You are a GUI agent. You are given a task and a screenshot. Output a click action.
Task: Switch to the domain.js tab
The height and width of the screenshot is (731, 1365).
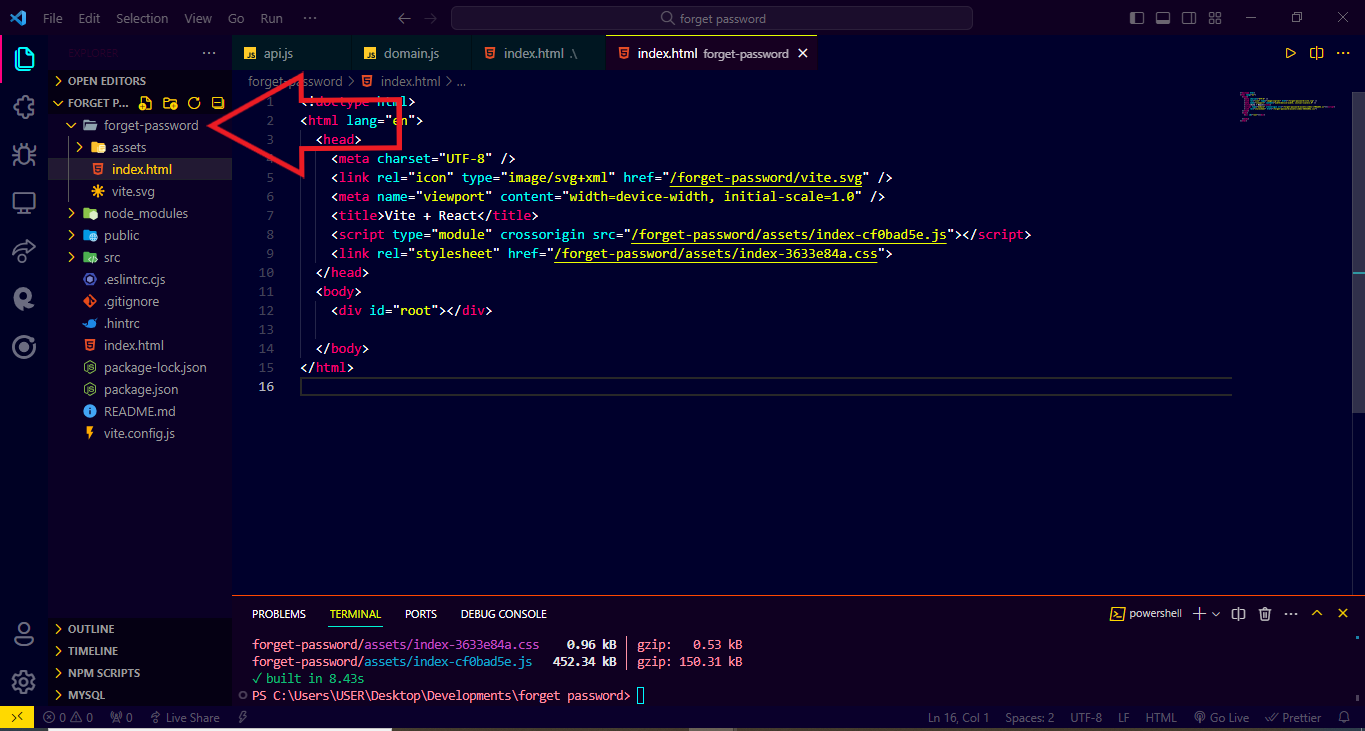[412, 53]
